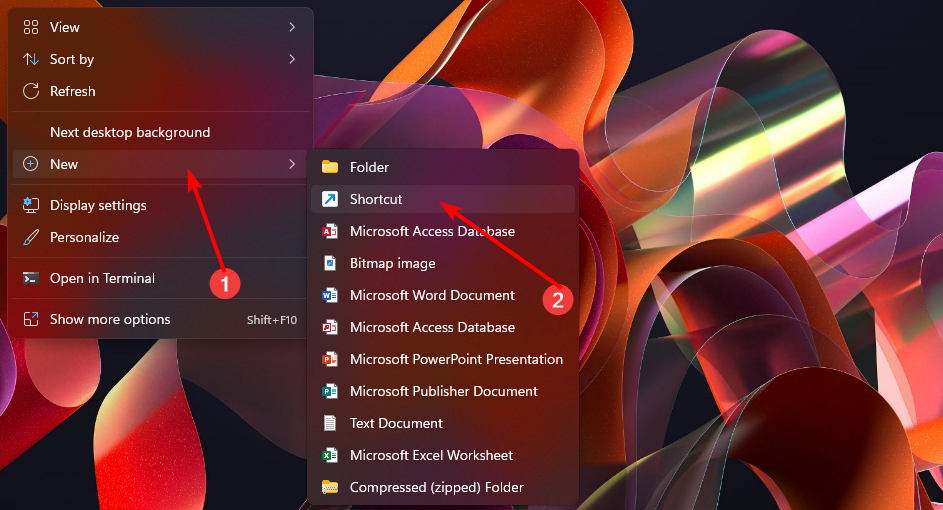
Task: Click the Shortcut arrow icon
Action: coord(330,199)
